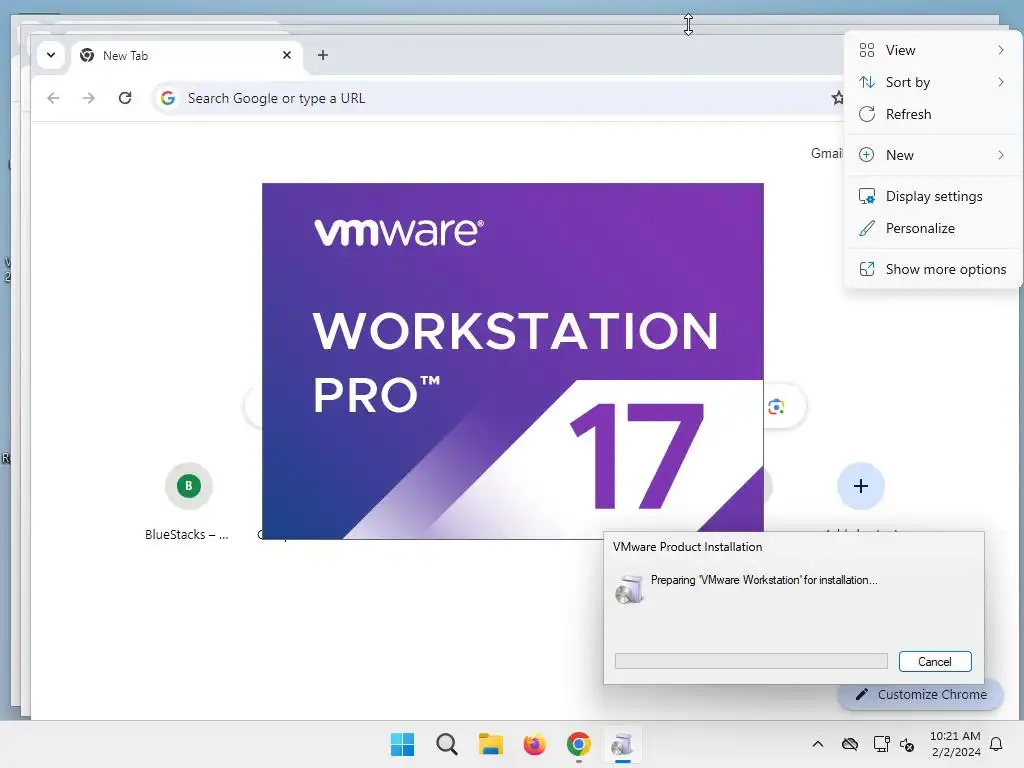
Task: Open the notifications bell
Action: pos(996,744)
